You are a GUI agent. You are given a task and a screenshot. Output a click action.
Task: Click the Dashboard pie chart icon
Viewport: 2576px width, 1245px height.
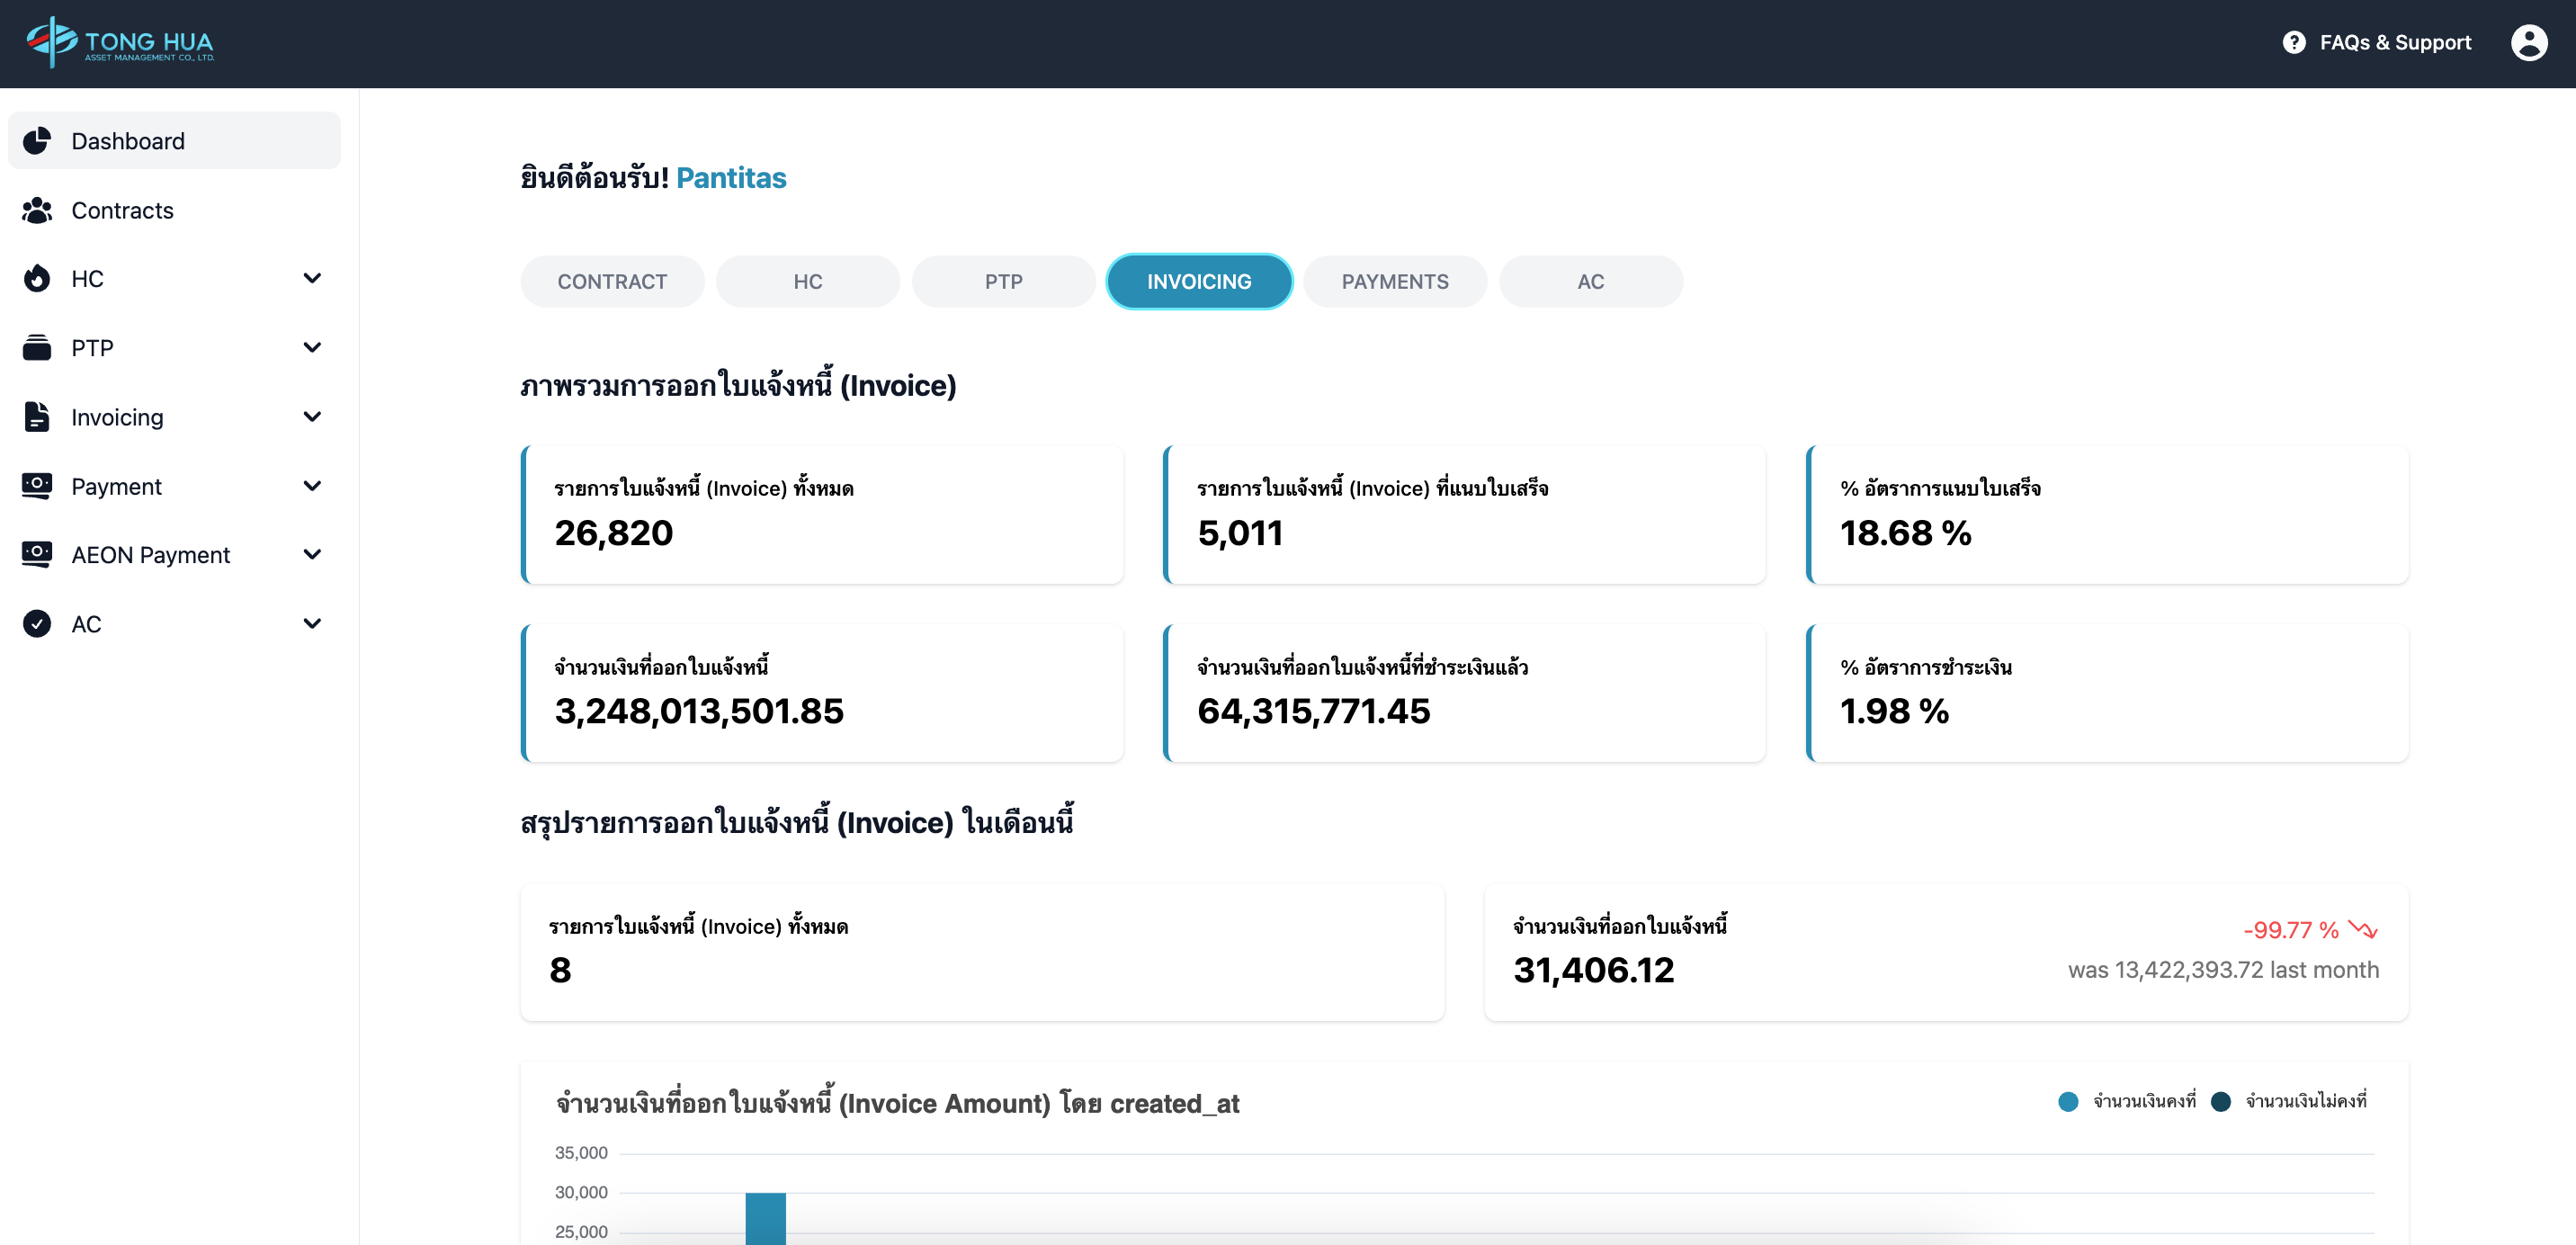[x=37, y=141]
